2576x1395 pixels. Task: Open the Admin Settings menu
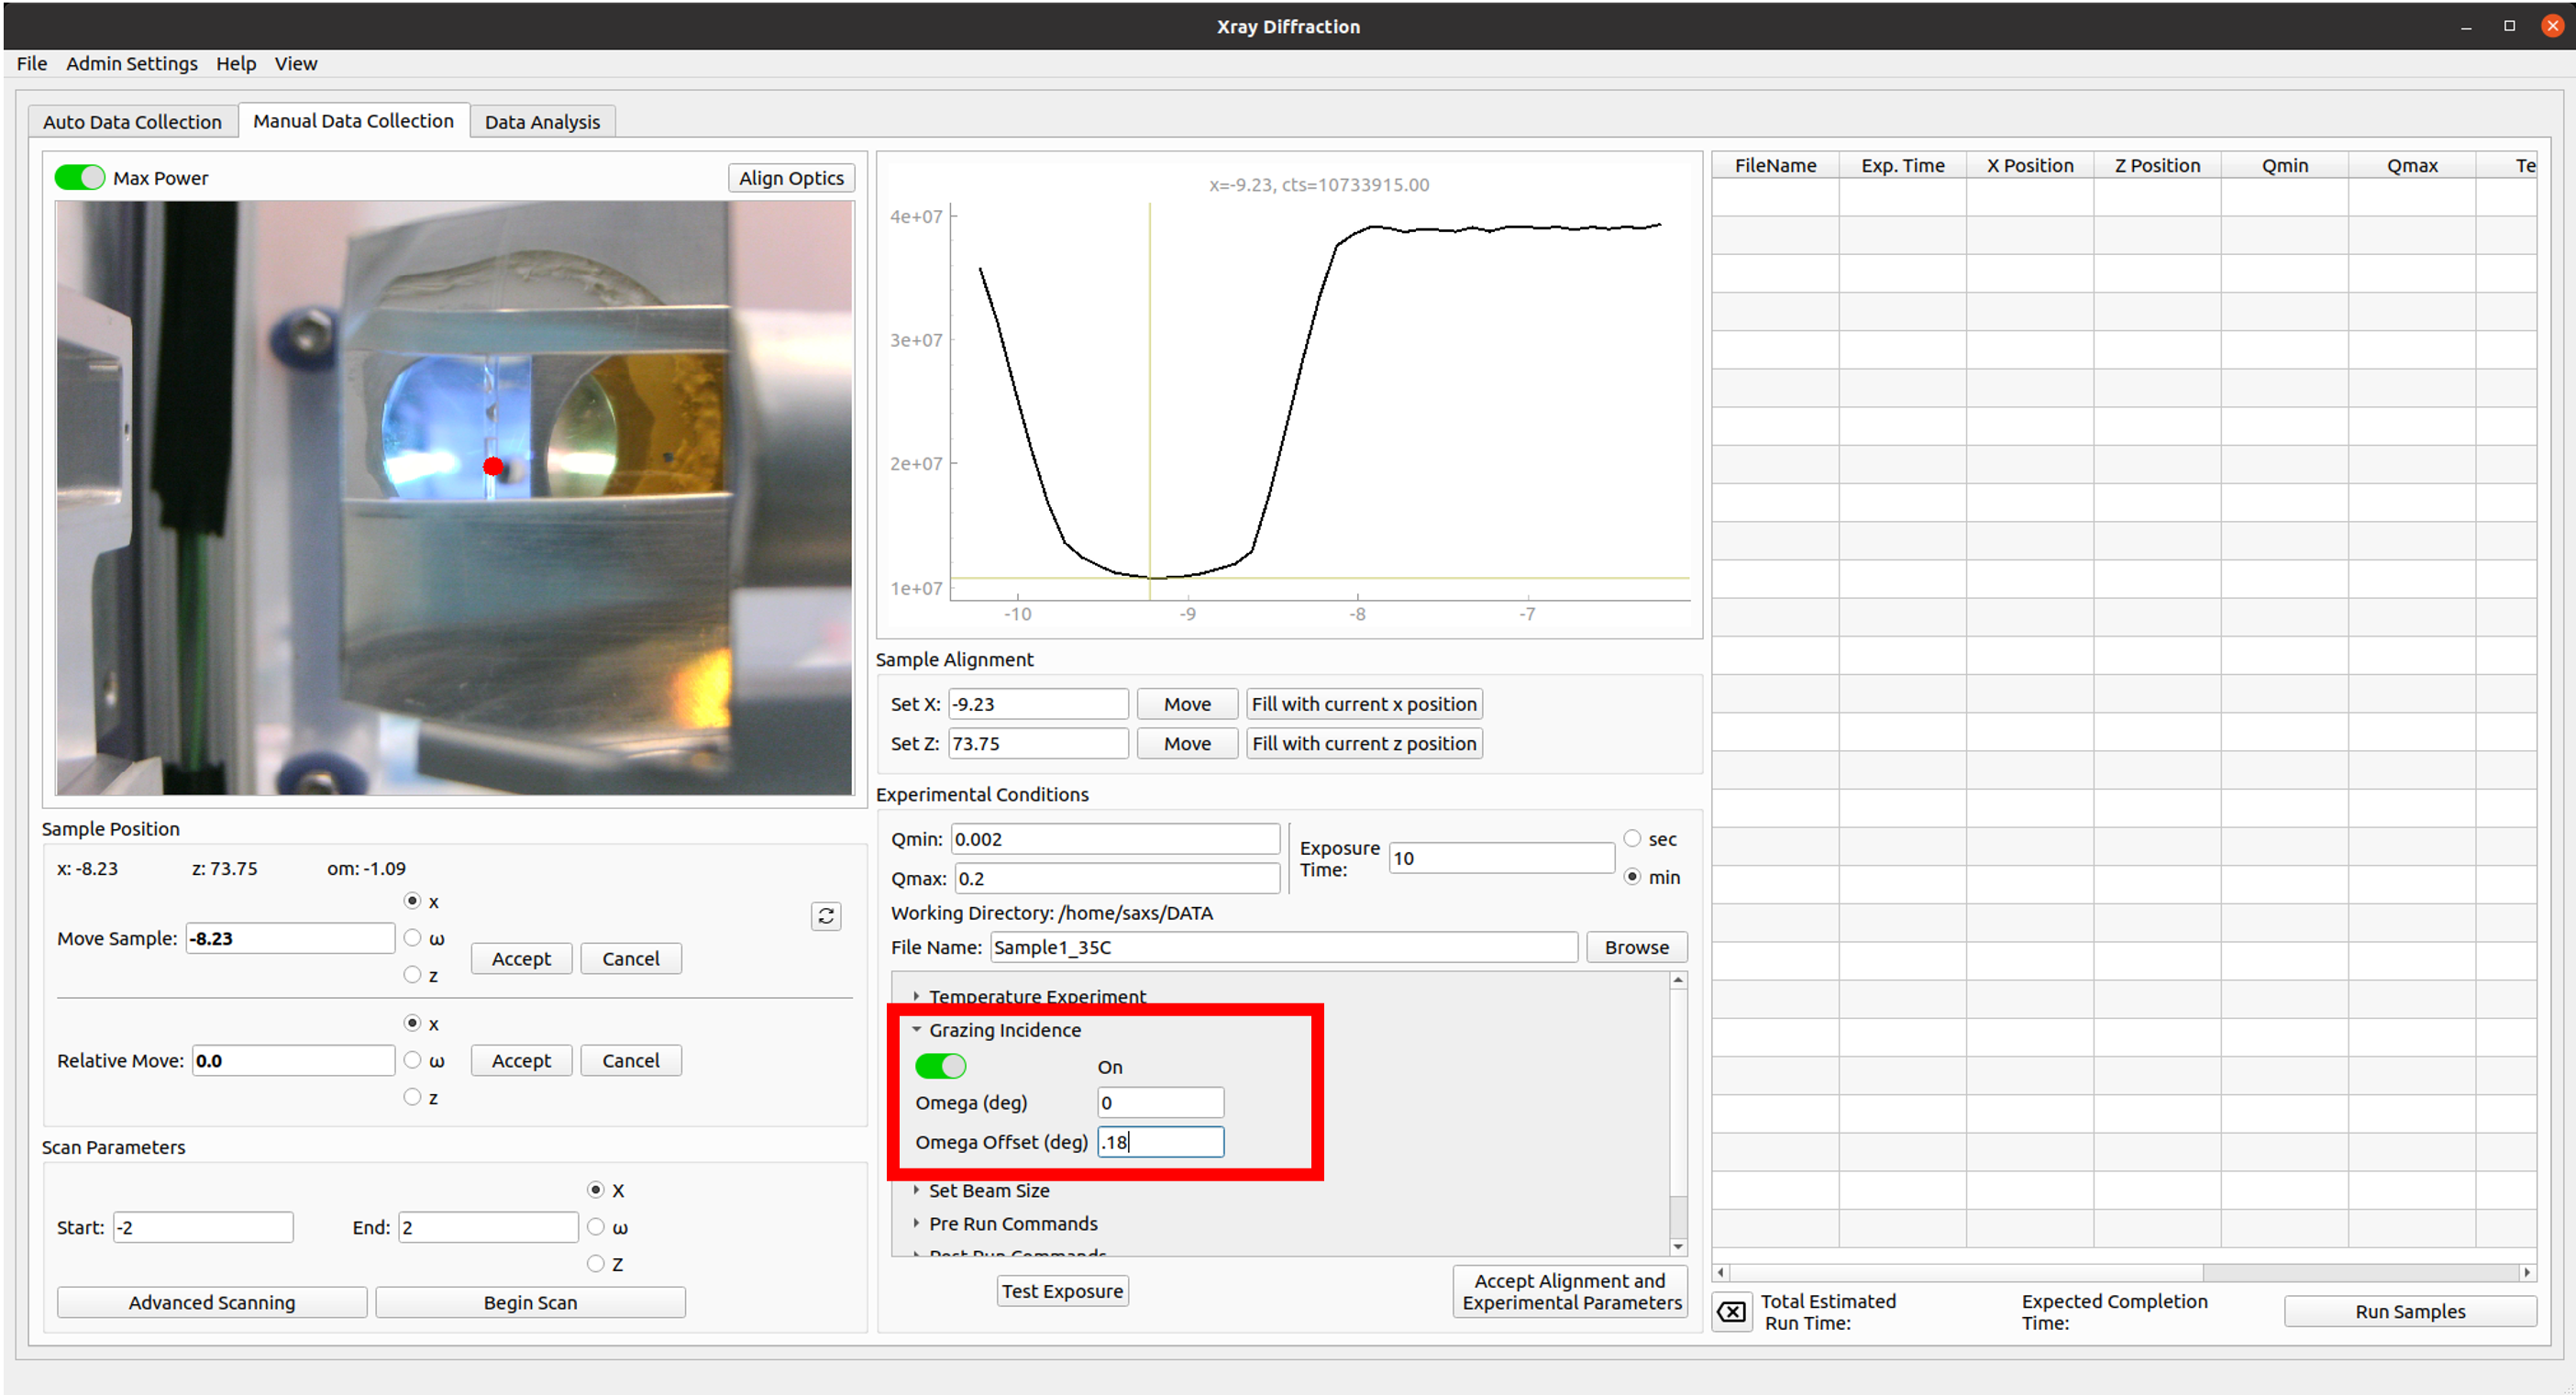tap(132, 63)
